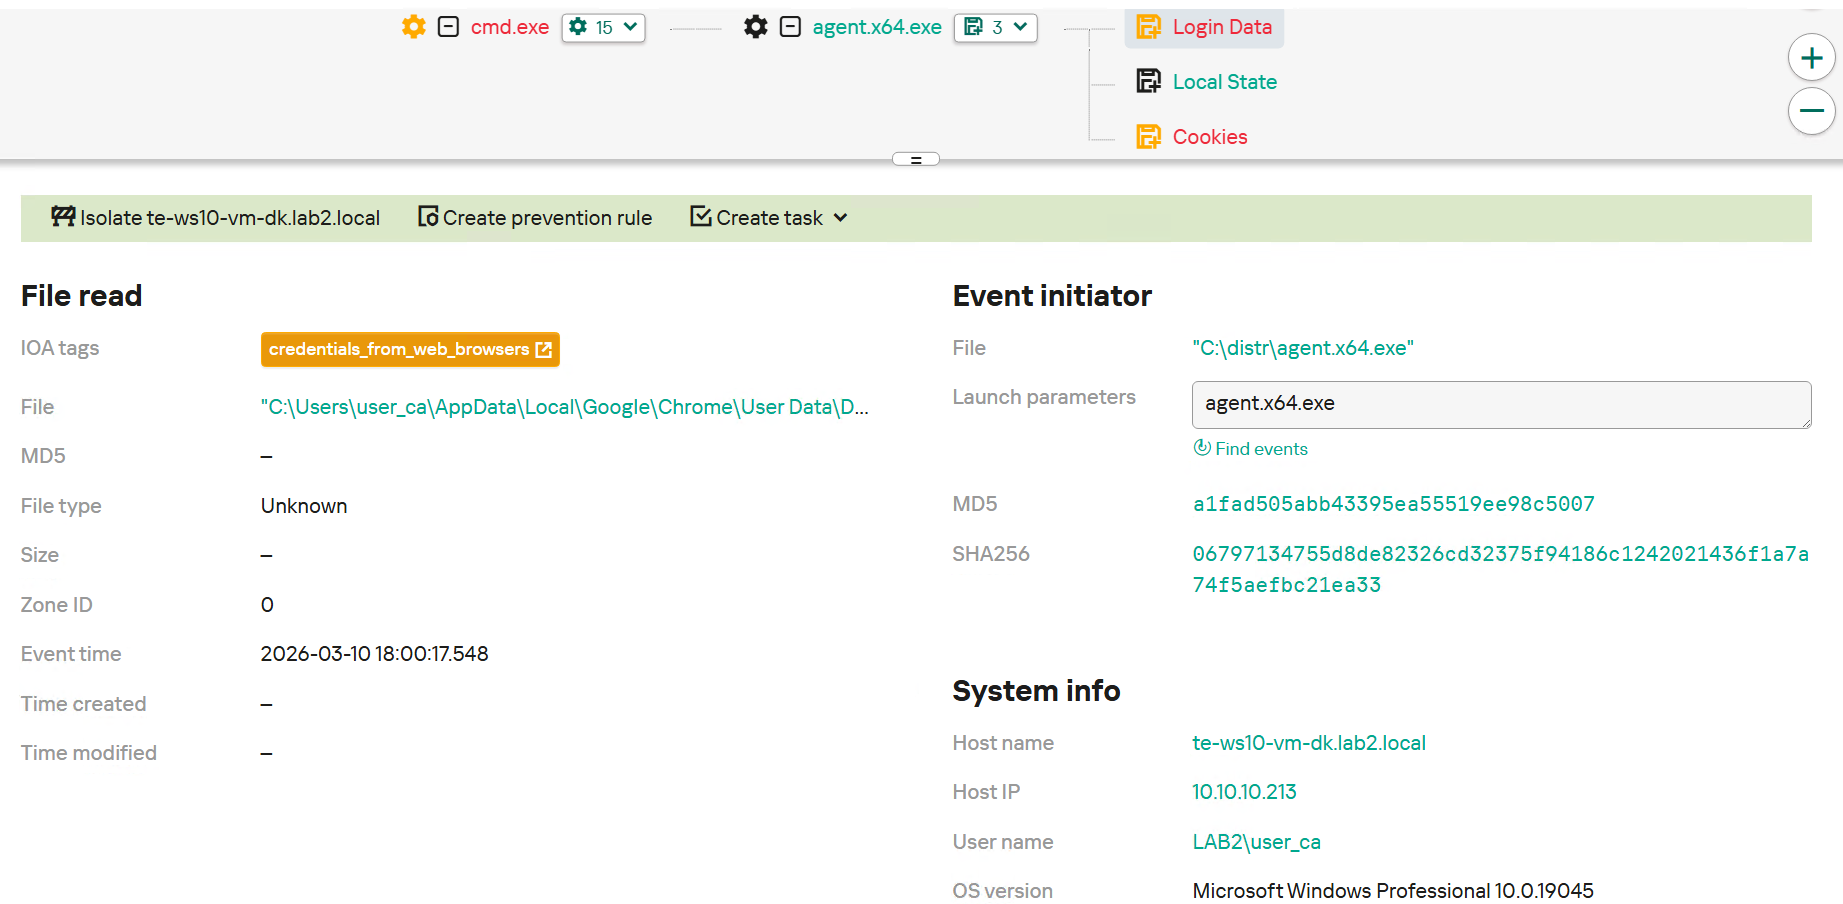Expand the cmd.exe 15 events dropdown
This screenshot has height=904, width=1843.
click(x=603, y=27)
